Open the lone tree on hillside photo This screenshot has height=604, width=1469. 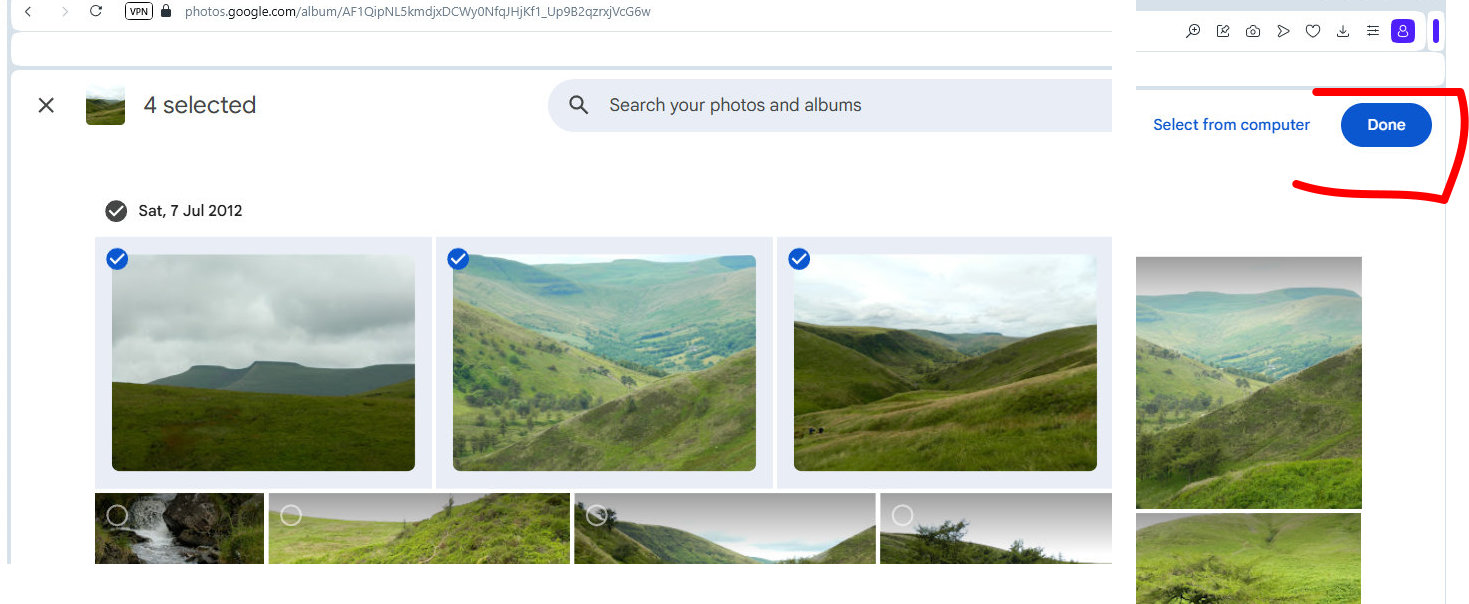(996, 529)
